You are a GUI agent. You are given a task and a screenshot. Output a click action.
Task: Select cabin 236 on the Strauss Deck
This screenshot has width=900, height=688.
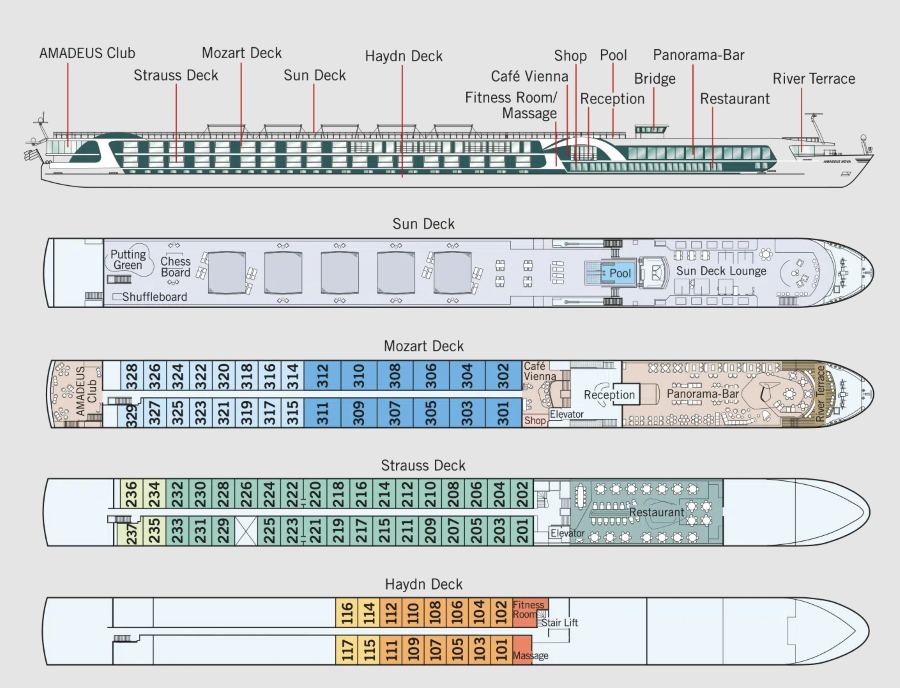coord(131,493)
